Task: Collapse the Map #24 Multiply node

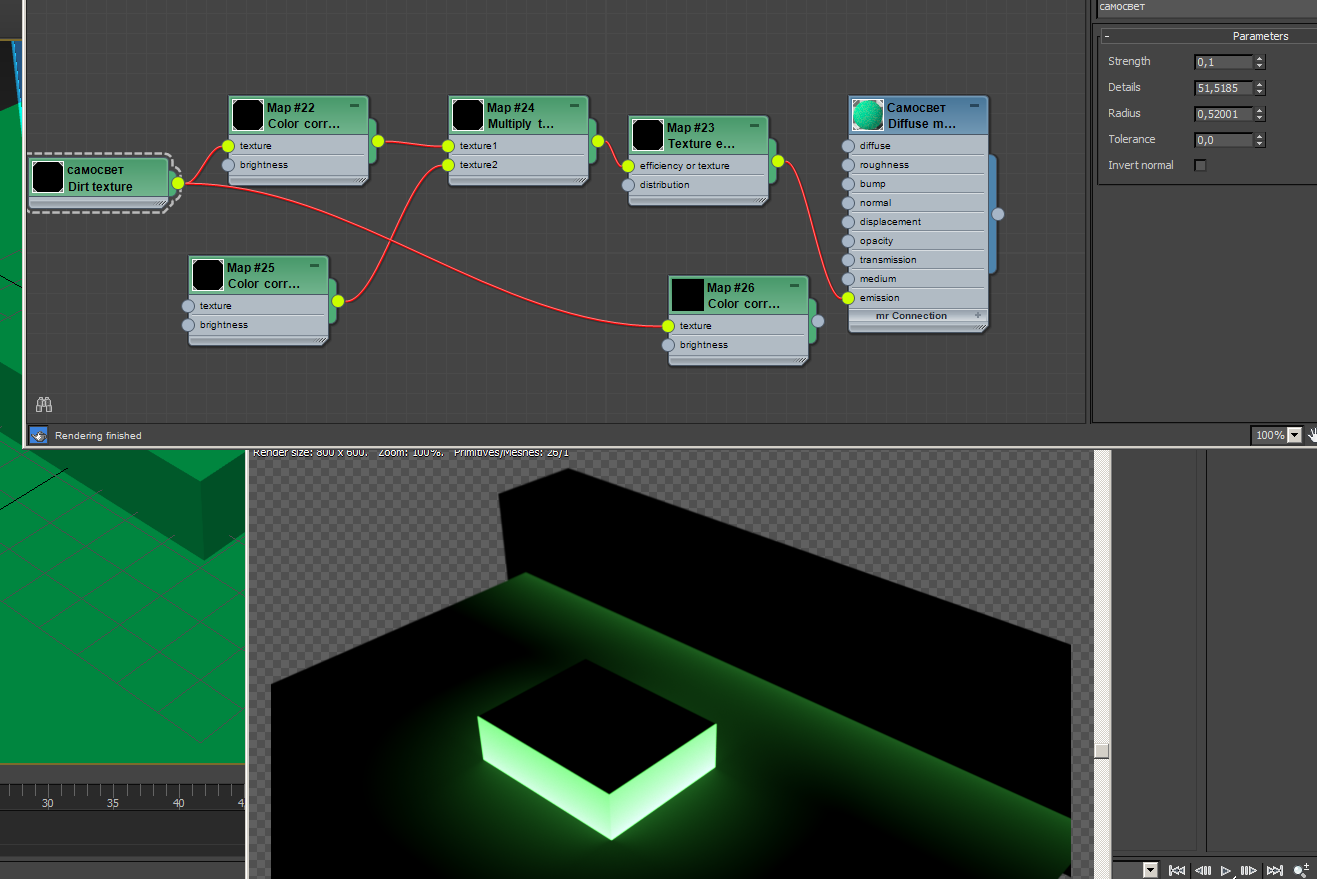Action: (574, 106)
